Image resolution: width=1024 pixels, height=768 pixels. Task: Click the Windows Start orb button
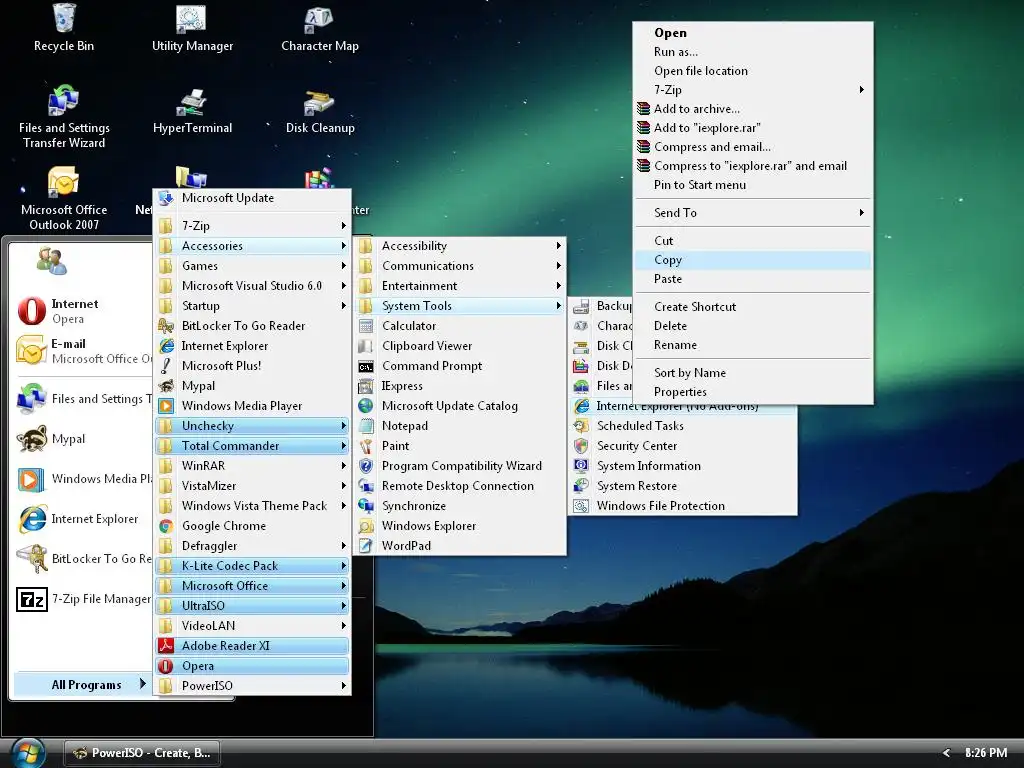coord(27,753)
